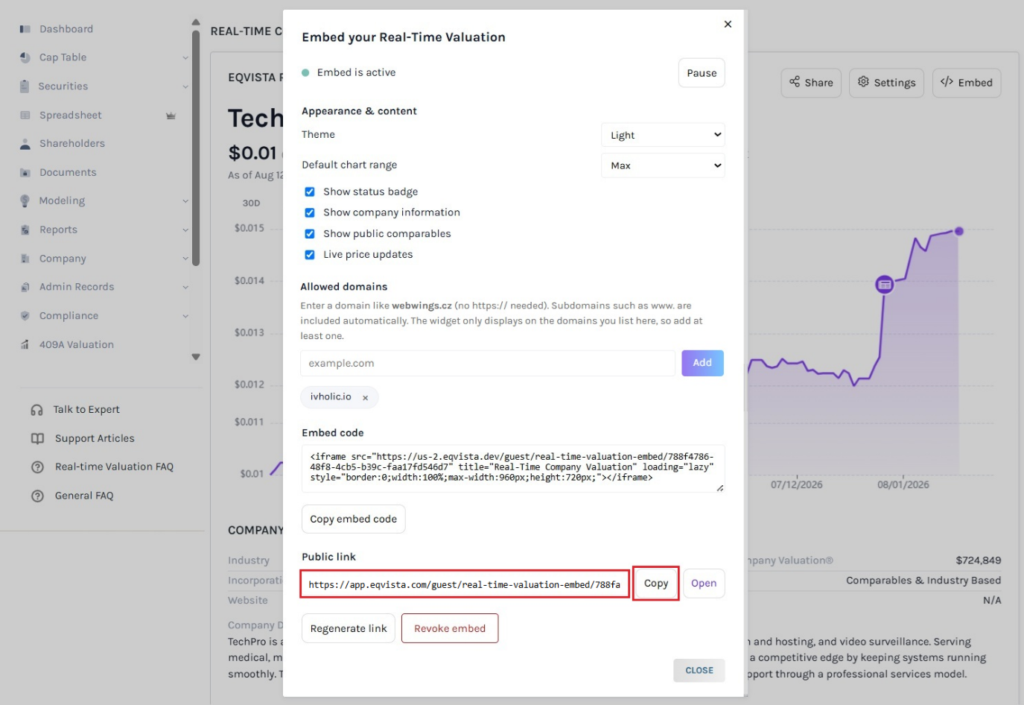Click Copy embed code button
Image resolution: width=1024 pixels, height=705 pixels.
click(x=353, y=519)
